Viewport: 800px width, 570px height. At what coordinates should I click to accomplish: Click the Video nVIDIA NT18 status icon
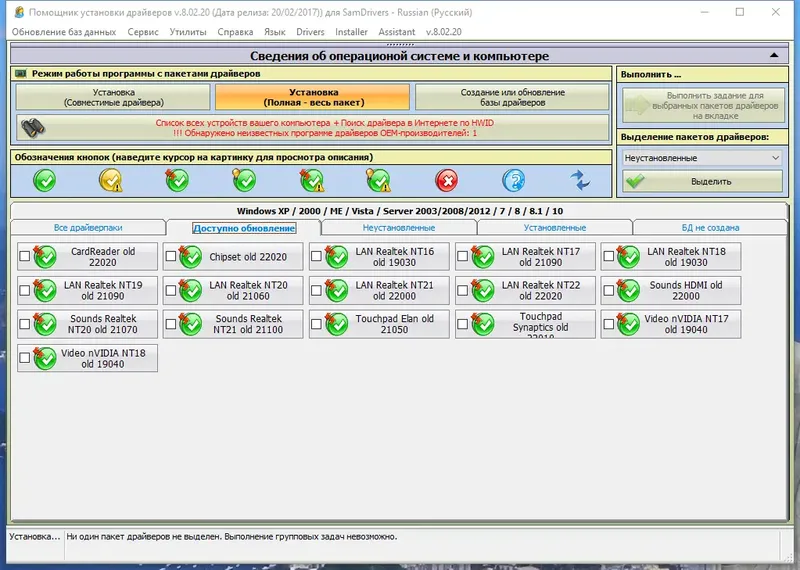click(x=45, y=358)
